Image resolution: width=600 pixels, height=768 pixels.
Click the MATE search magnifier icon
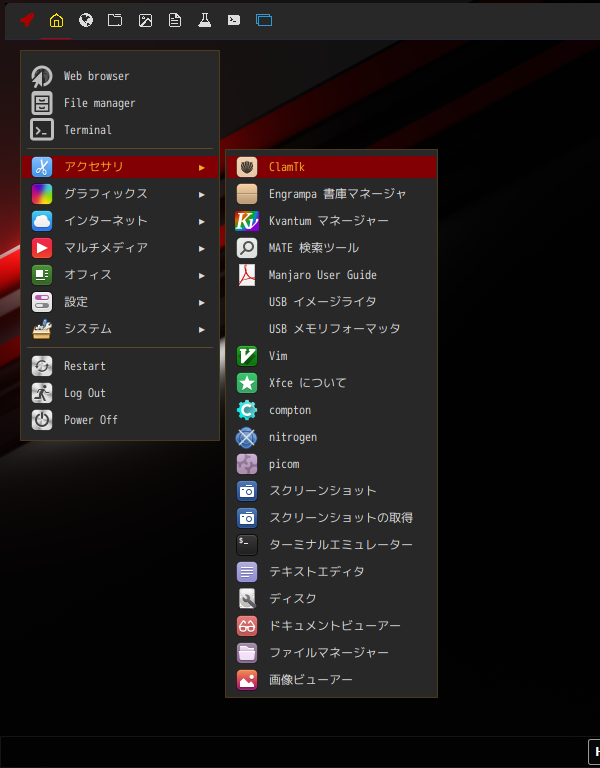[247, 248]
